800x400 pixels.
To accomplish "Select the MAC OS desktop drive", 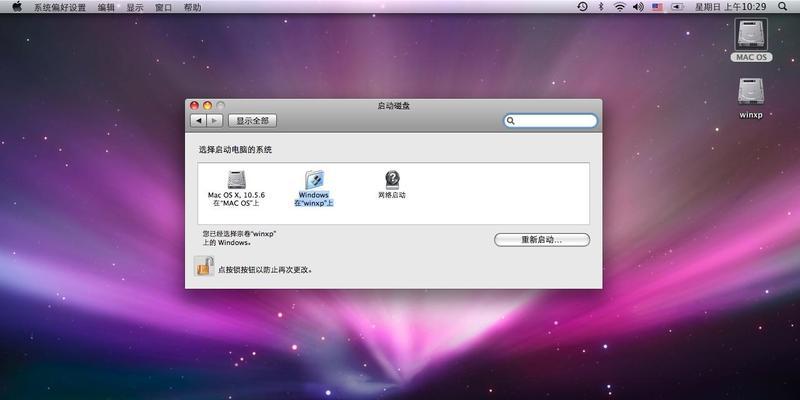I will click(751, 40).
